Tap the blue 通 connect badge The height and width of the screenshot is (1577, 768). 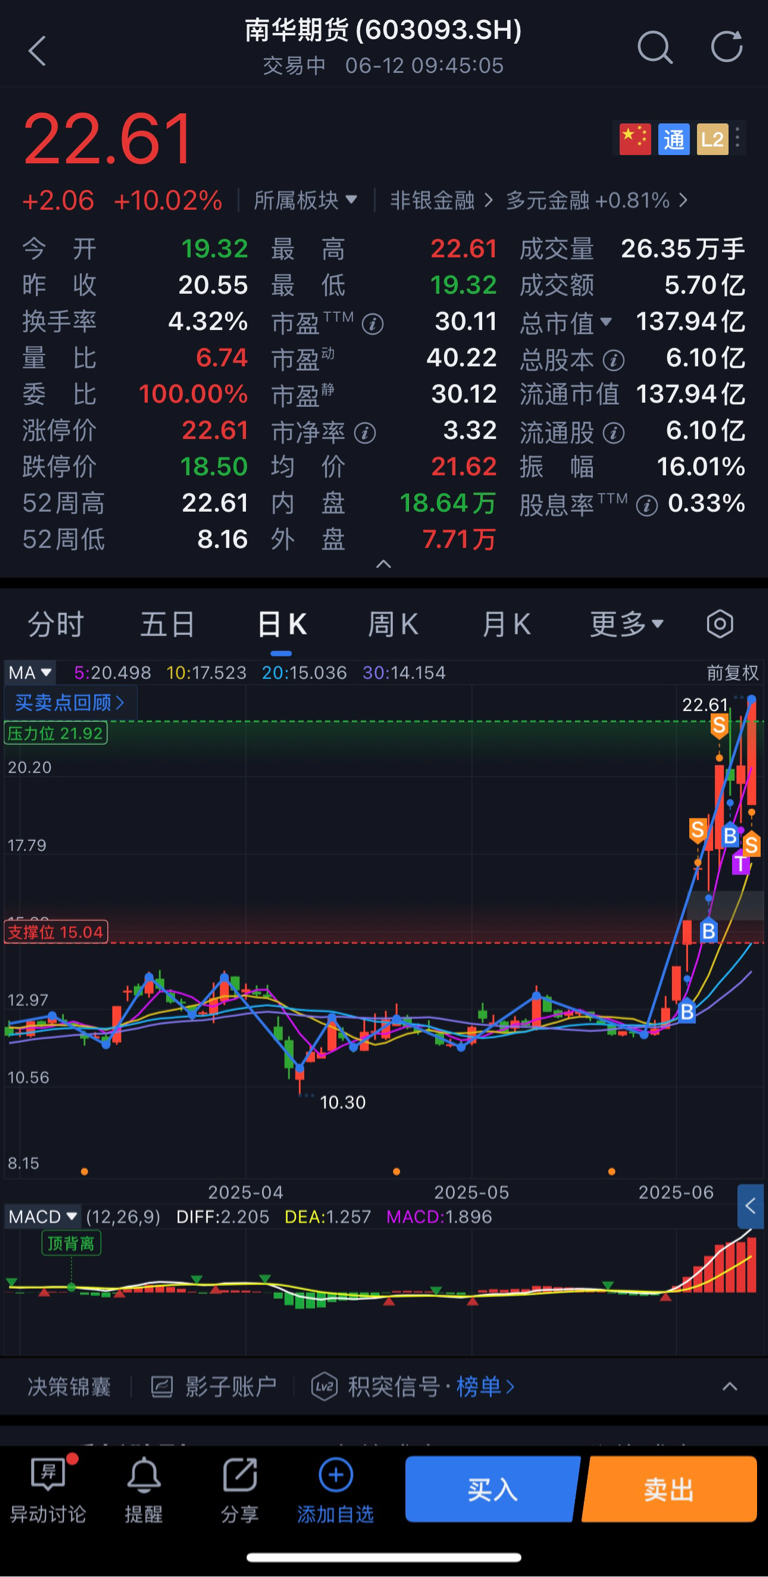(x=674, y=139)
